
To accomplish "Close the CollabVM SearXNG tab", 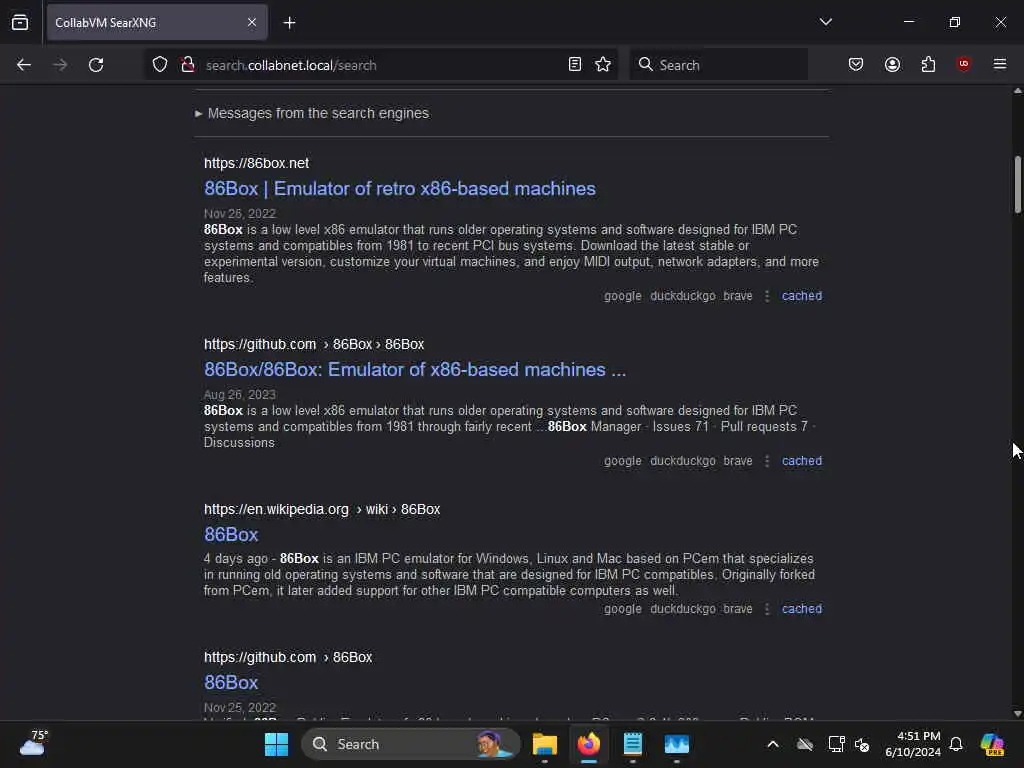I will [252, 22].
